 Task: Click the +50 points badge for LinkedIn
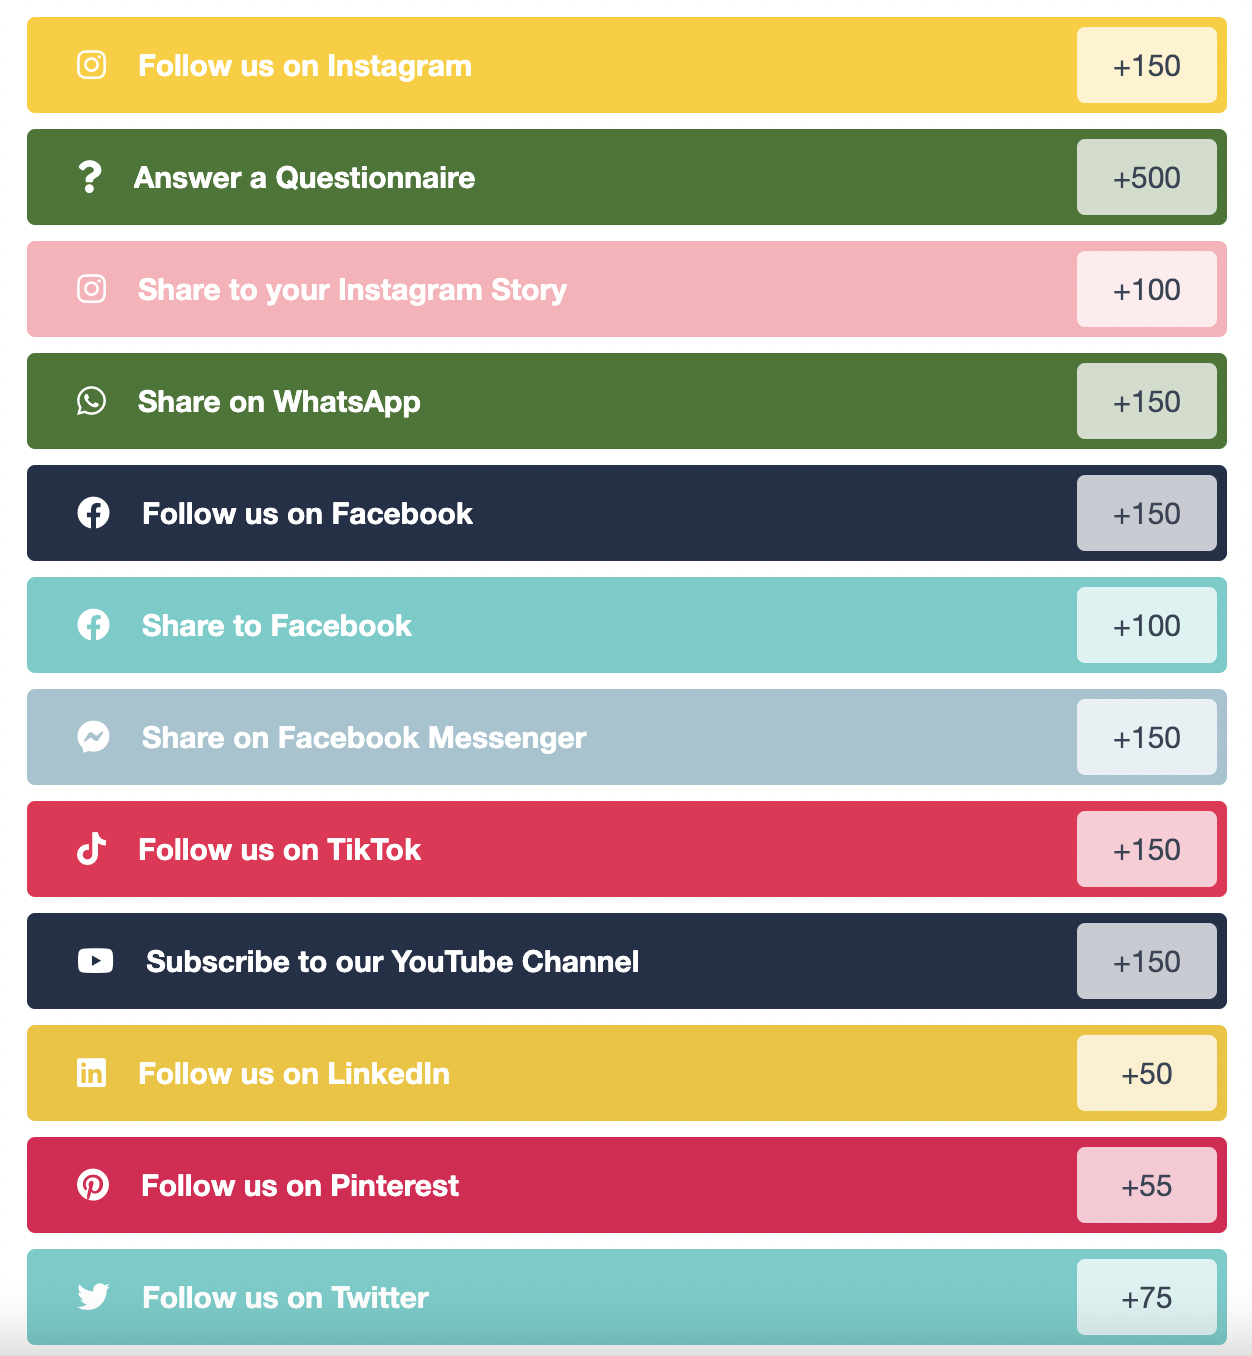(x=1146, y=1073)
